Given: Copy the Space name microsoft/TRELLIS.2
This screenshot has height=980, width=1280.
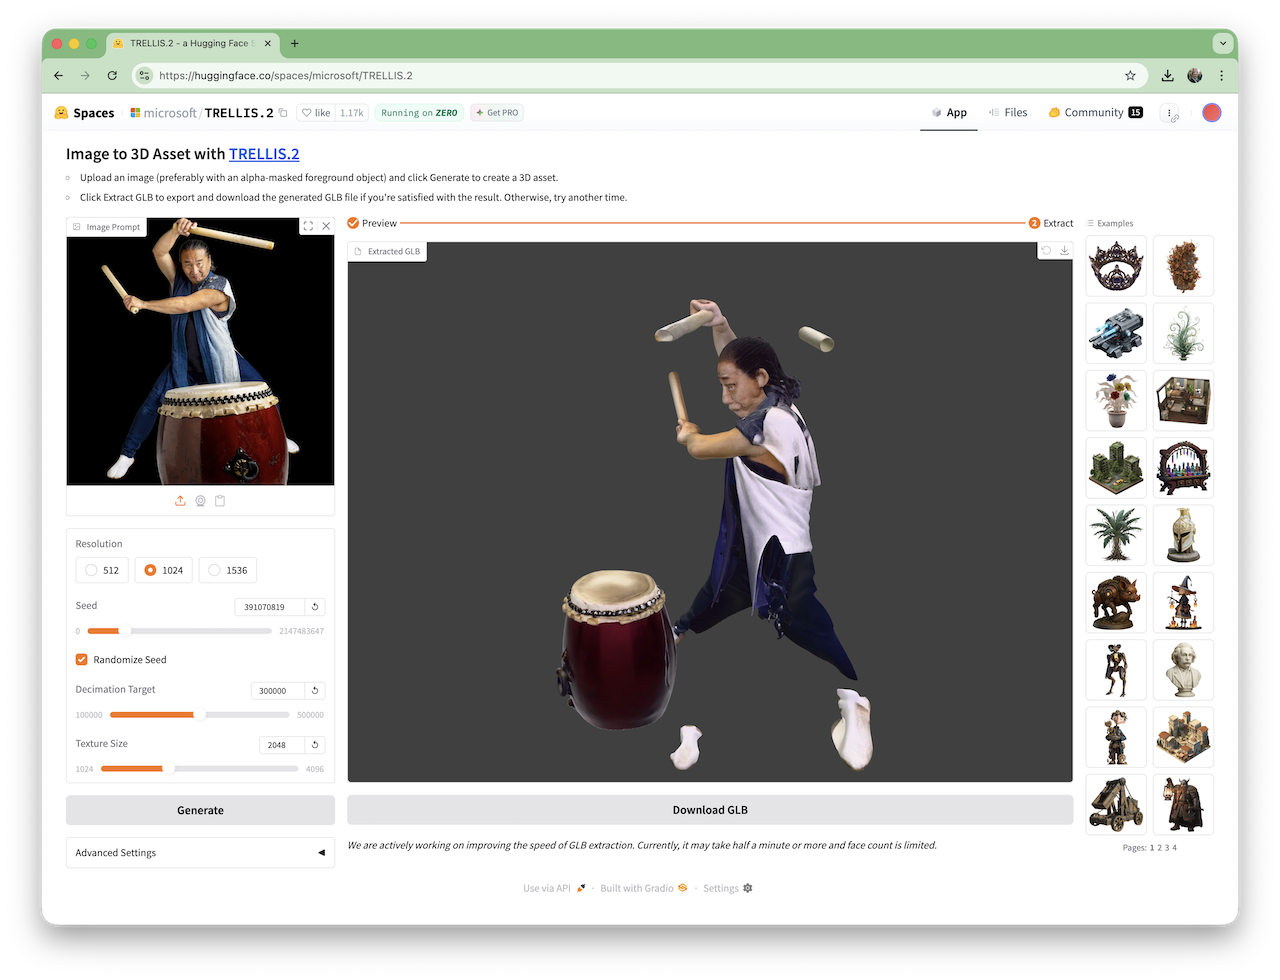Looking at the screenshot, I should pyautogui.click(x=283, y=113).
